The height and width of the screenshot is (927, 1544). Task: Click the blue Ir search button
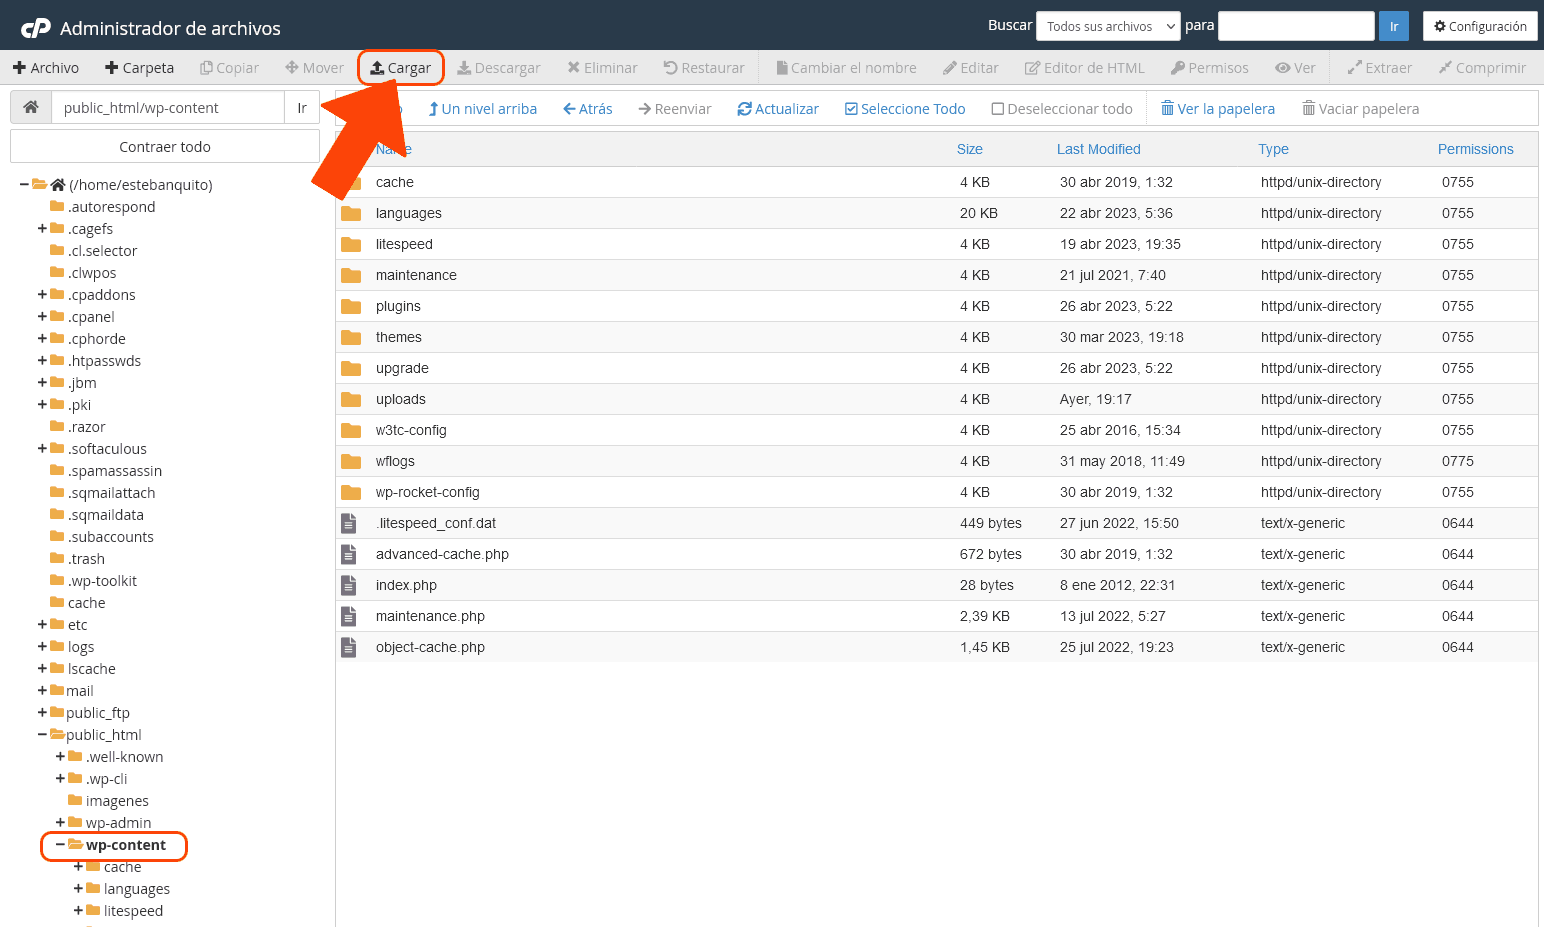[1393, 26]
